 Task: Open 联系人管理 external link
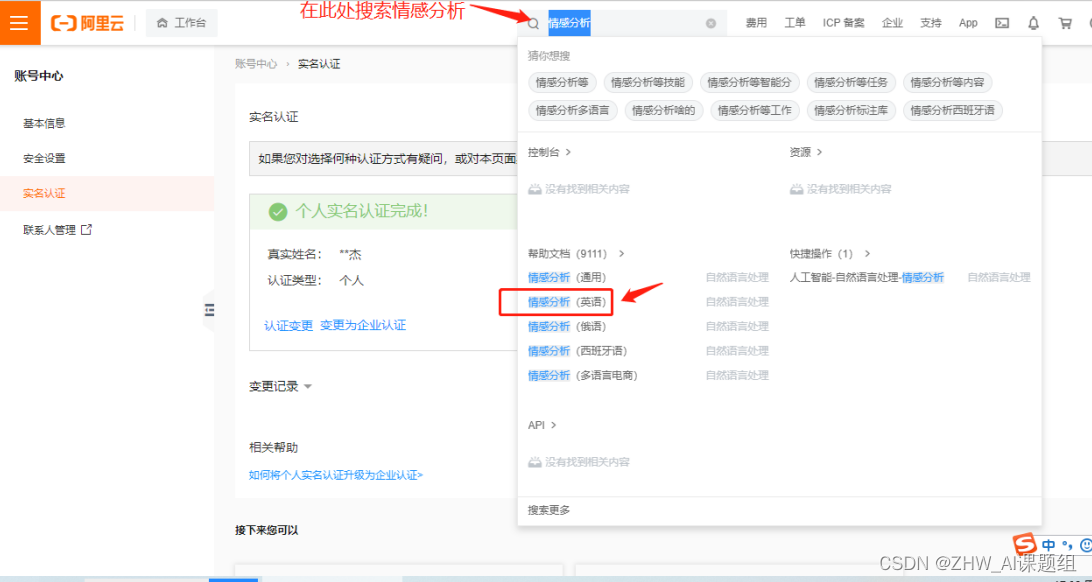pos(58,230)
